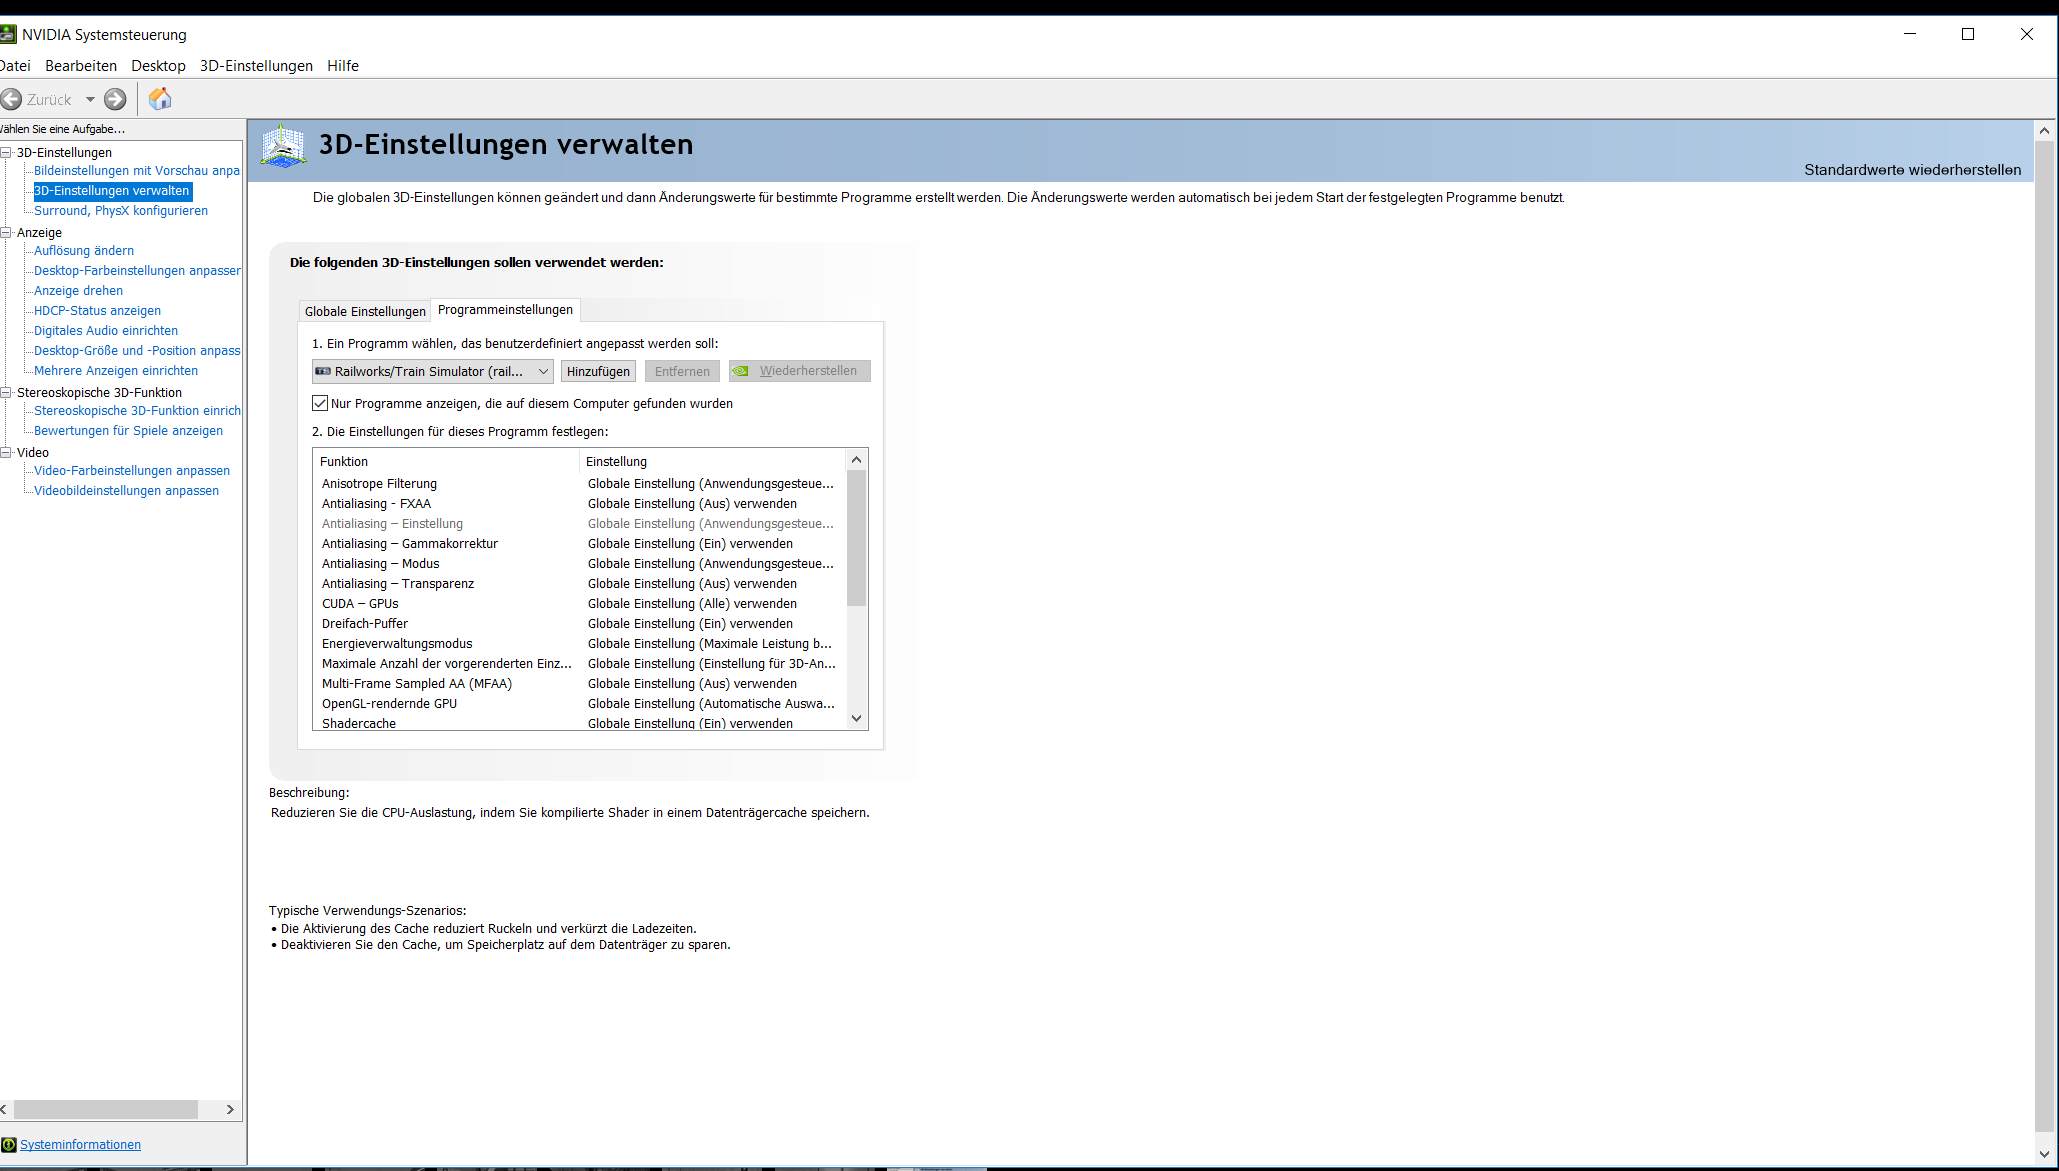Click the NVIDIA logo on Wiederherstellen button
Image resolution: width=2059 pixels, height=1171 pixels.
(x=741, y=371)
